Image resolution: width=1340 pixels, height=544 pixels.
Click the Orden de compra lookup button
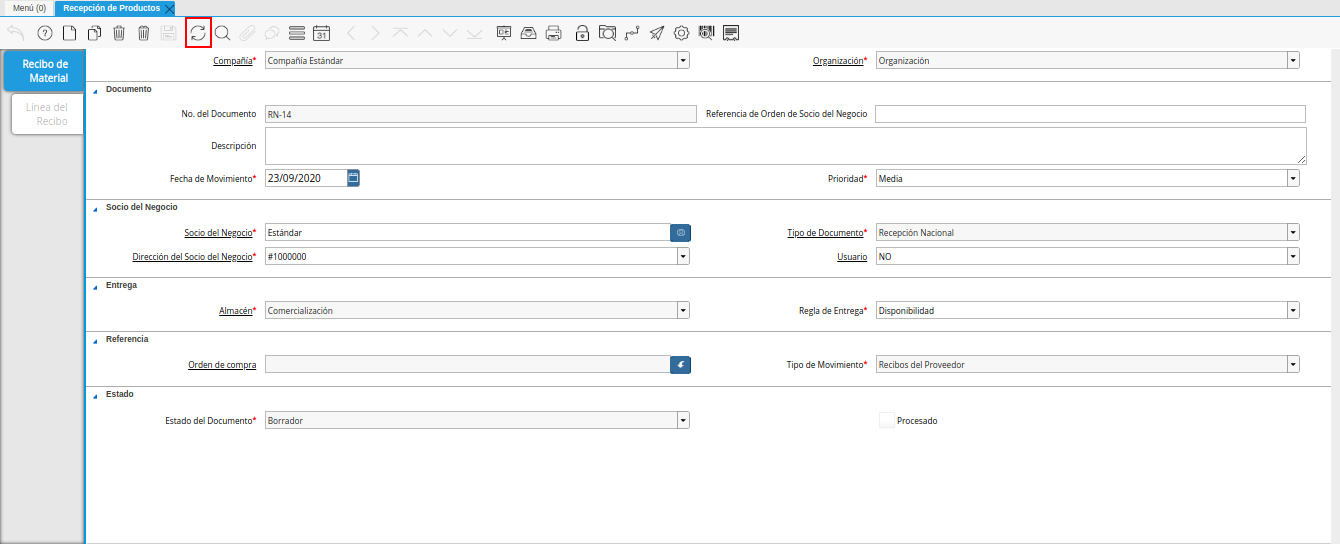(x=680, y=365)
